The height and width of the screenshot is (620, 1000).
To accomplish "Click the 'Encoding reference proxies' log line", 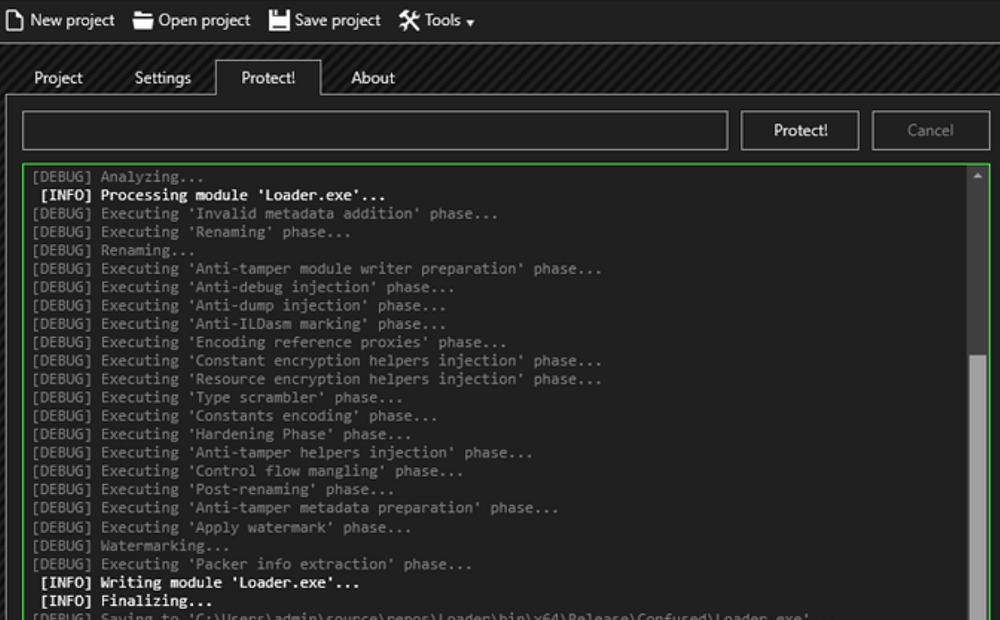I will (269, 343).
